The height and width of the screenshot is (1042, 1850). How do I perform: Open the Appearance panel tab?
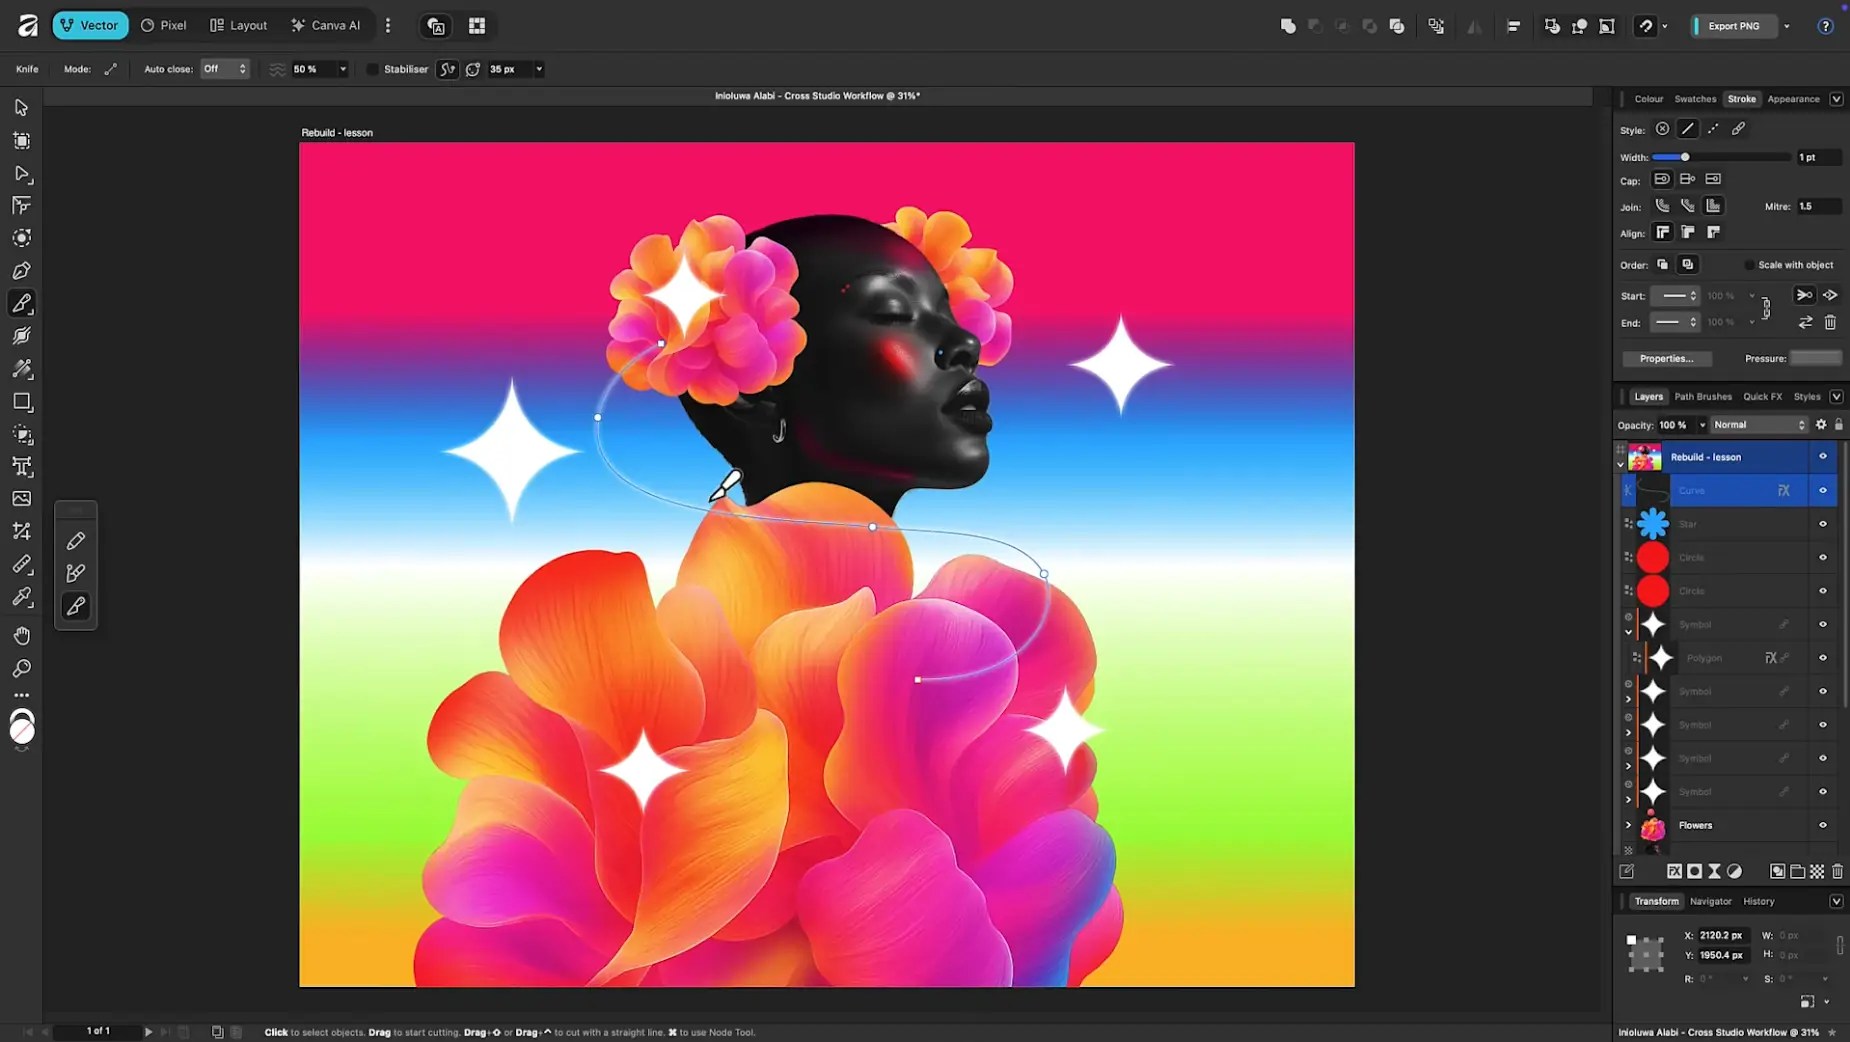coord(1793,99)
